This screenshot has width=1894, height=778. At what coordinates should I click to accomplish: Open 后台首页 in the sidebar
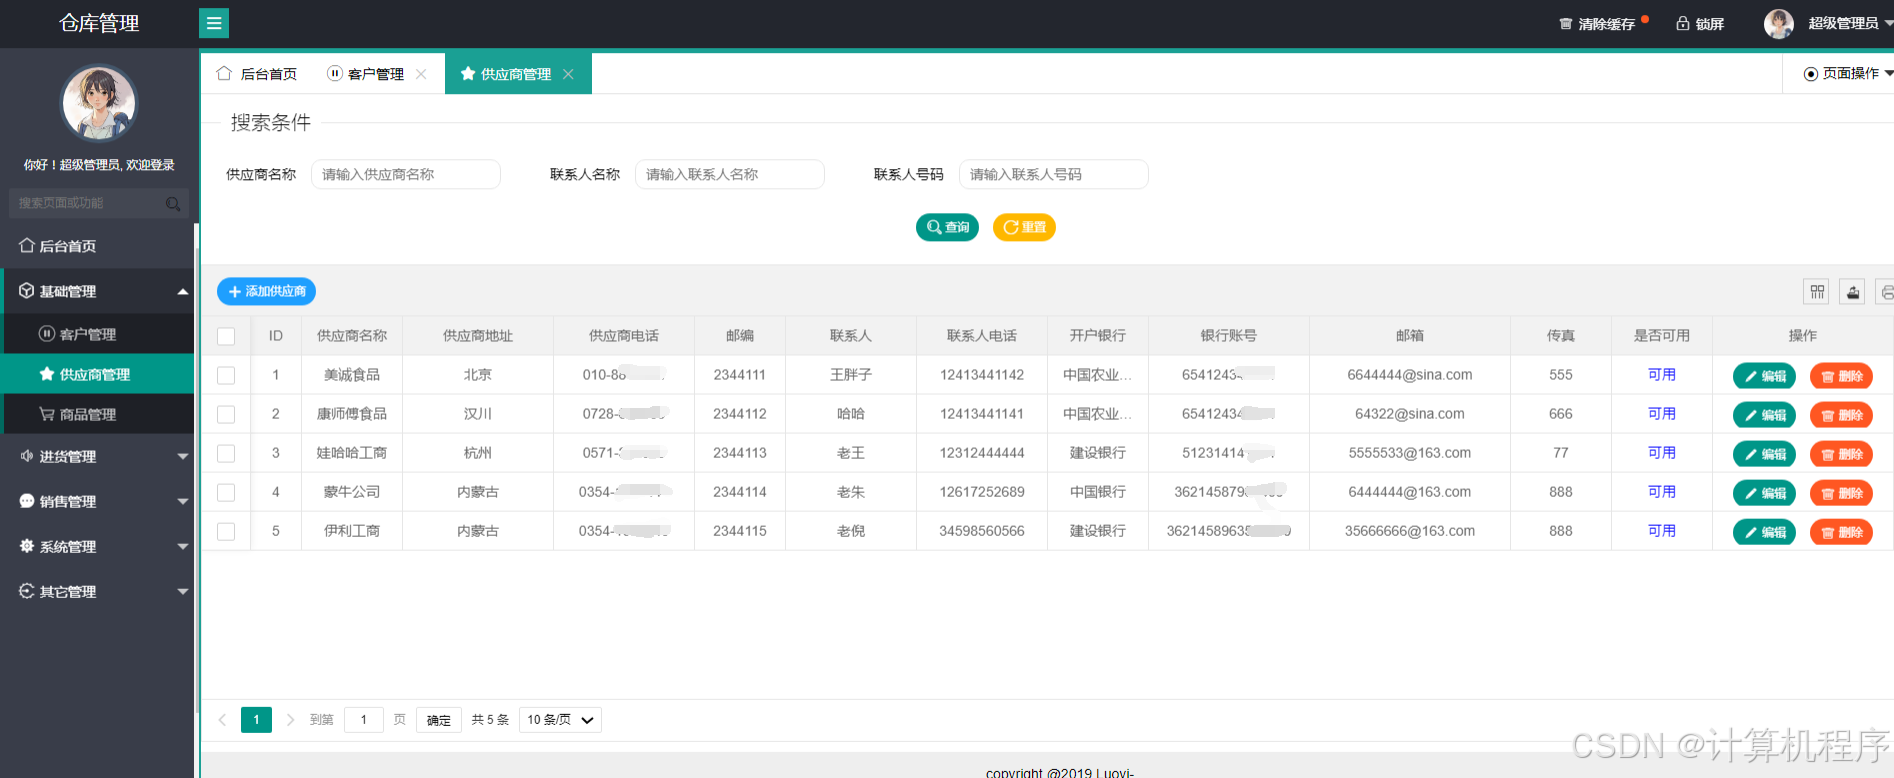(x=97, y=246)
